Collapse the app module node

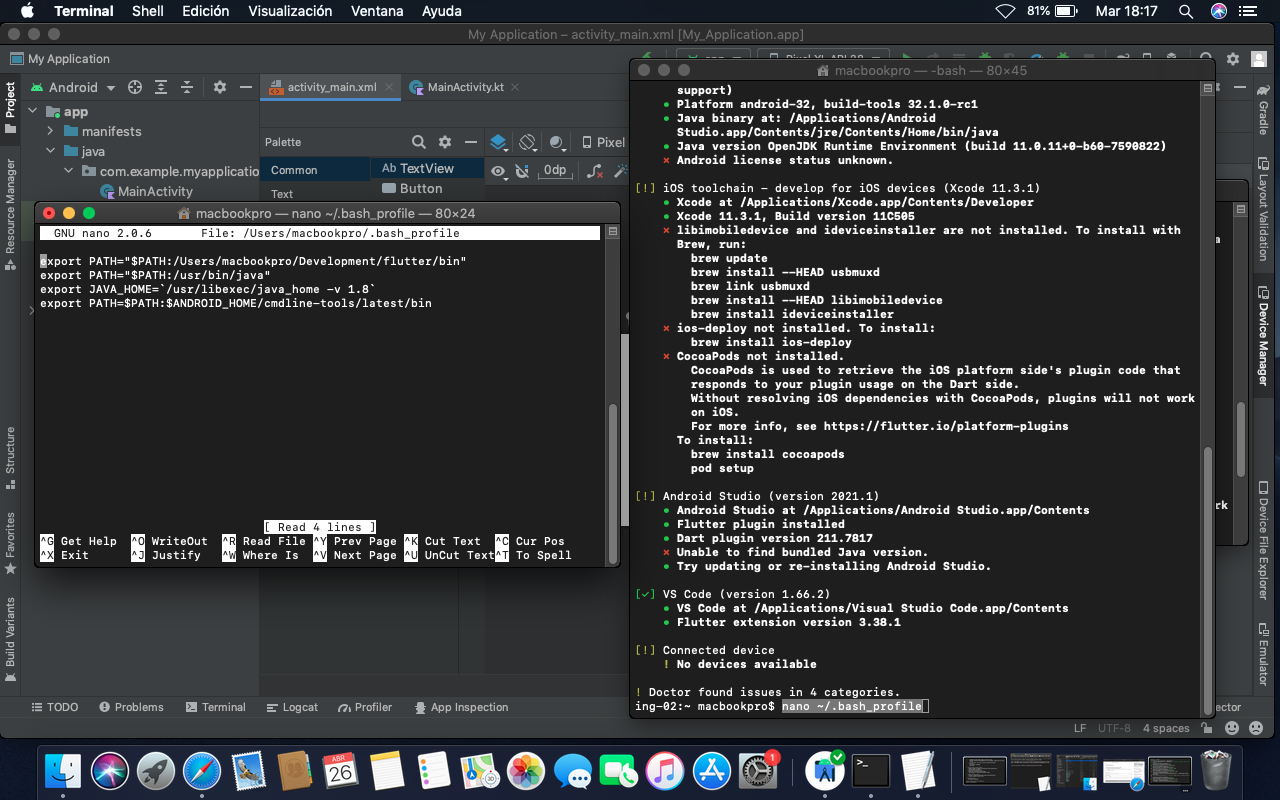[x=32, y=111]
